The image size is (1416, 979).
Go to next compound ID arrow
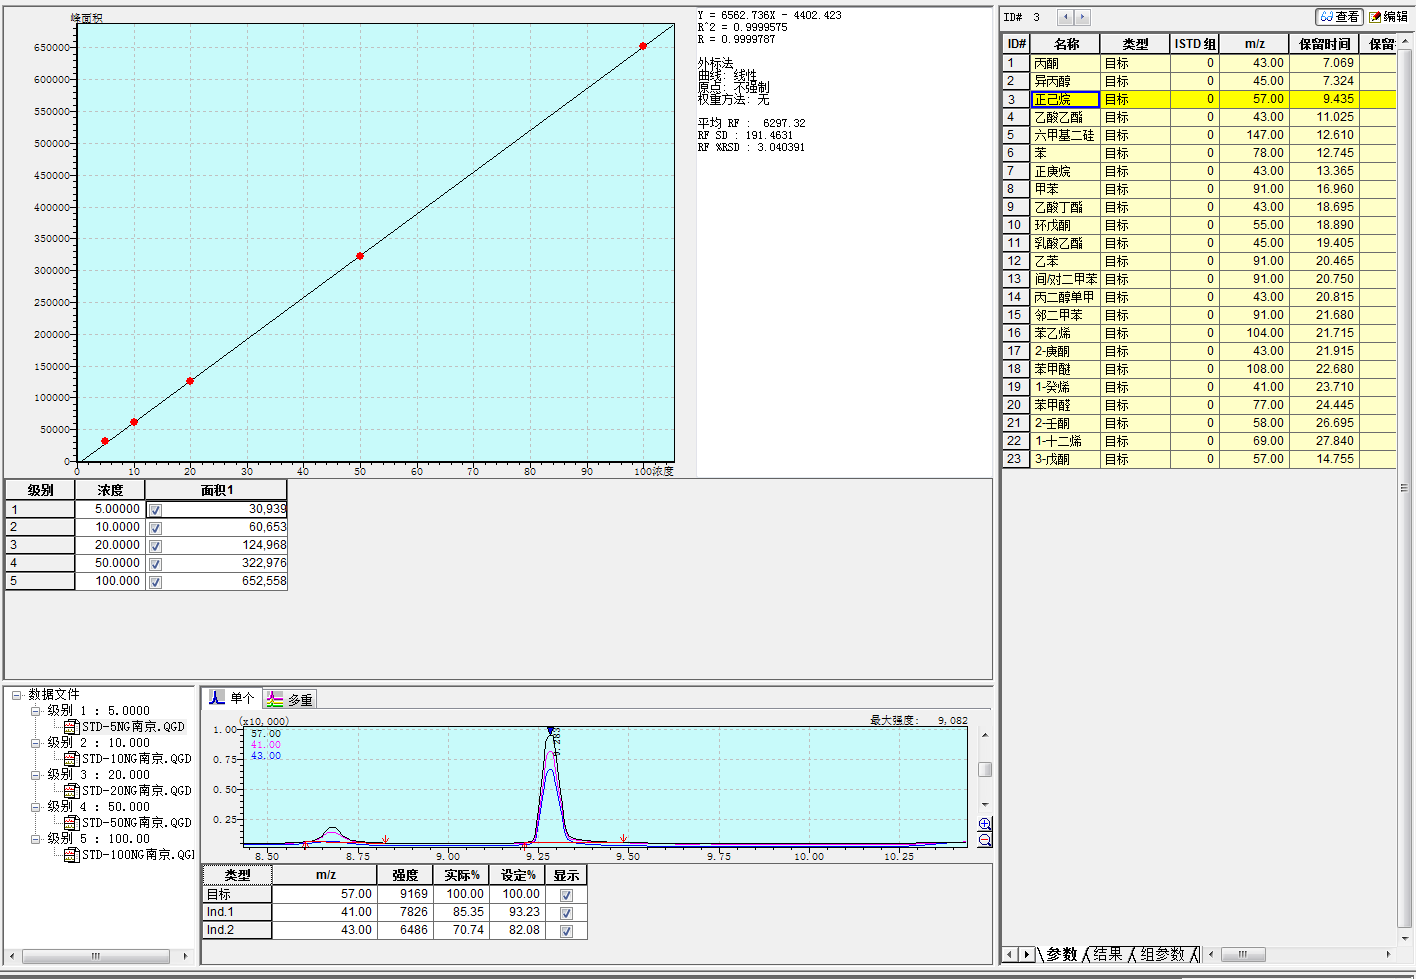pos(1082,17)
